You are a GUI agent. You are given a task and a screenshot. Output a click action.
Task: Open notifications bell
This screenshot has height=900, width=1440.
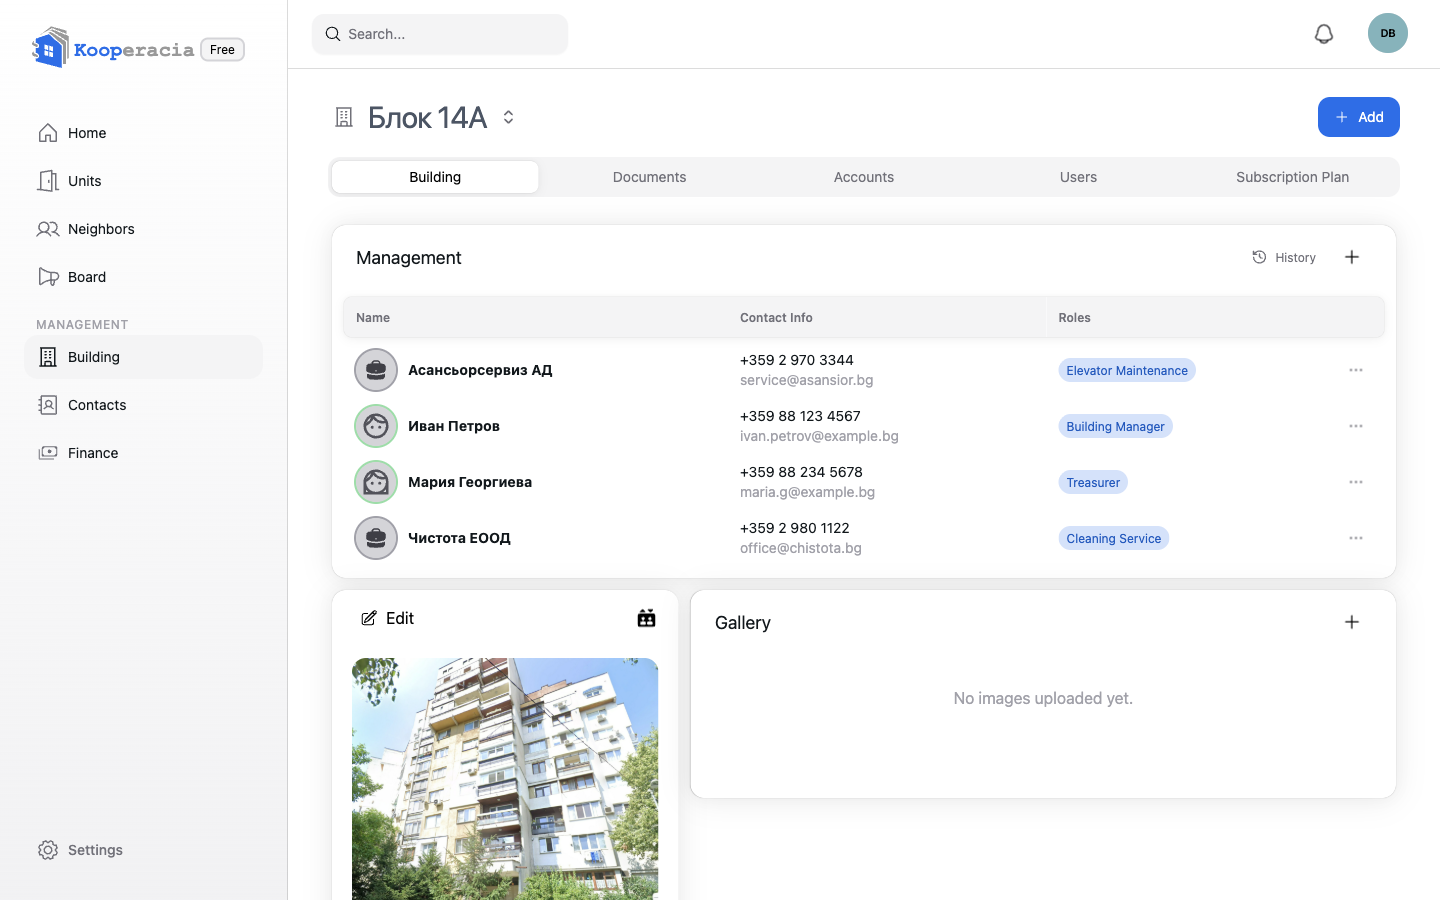1324,34
